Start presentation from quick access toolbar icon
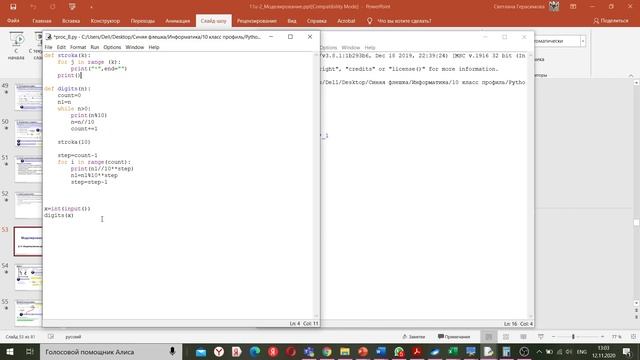 point(72,7)
